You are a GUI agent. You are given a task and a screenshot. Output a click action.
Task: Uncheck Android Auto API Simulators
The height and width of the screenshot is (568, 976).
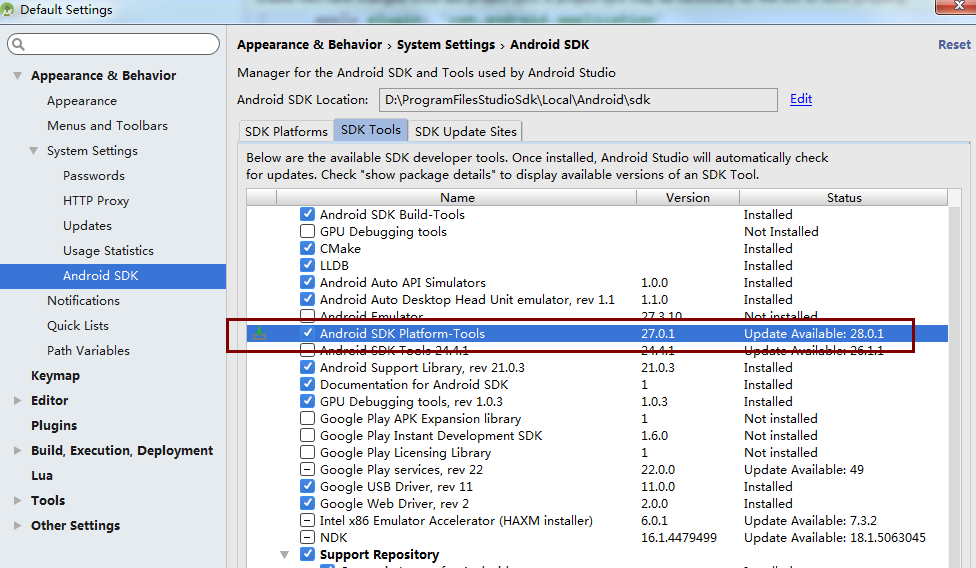[x=307, y=282]
